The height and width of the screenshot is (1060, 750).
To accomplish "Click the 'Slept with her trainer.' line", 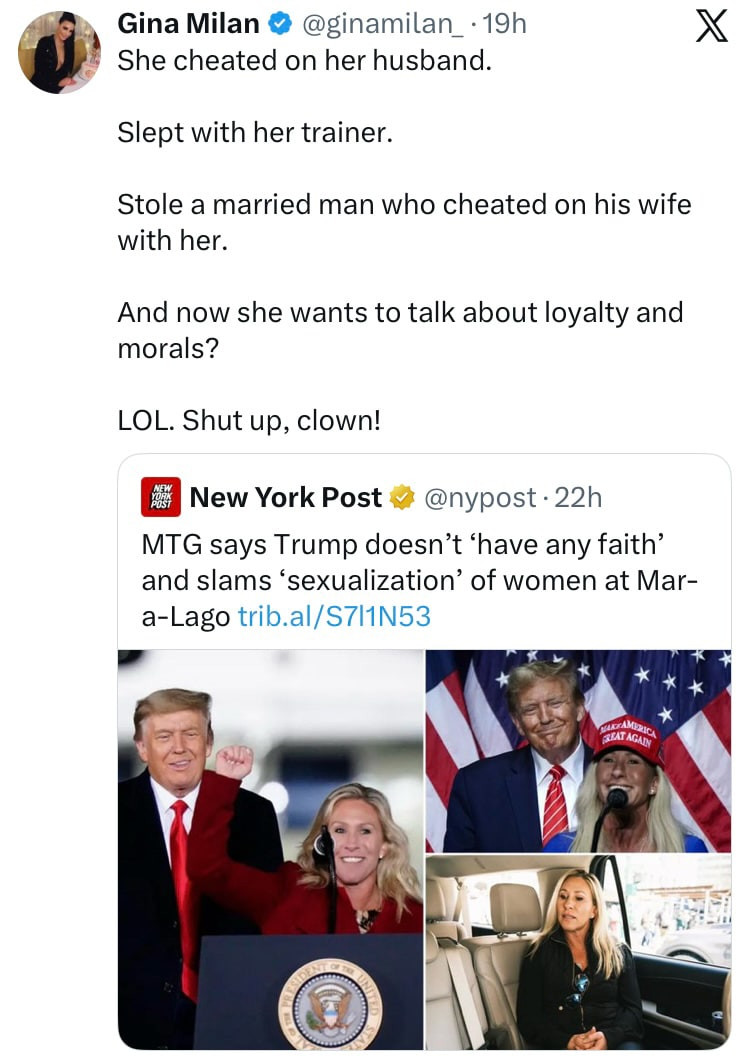I will pos(255,132).
